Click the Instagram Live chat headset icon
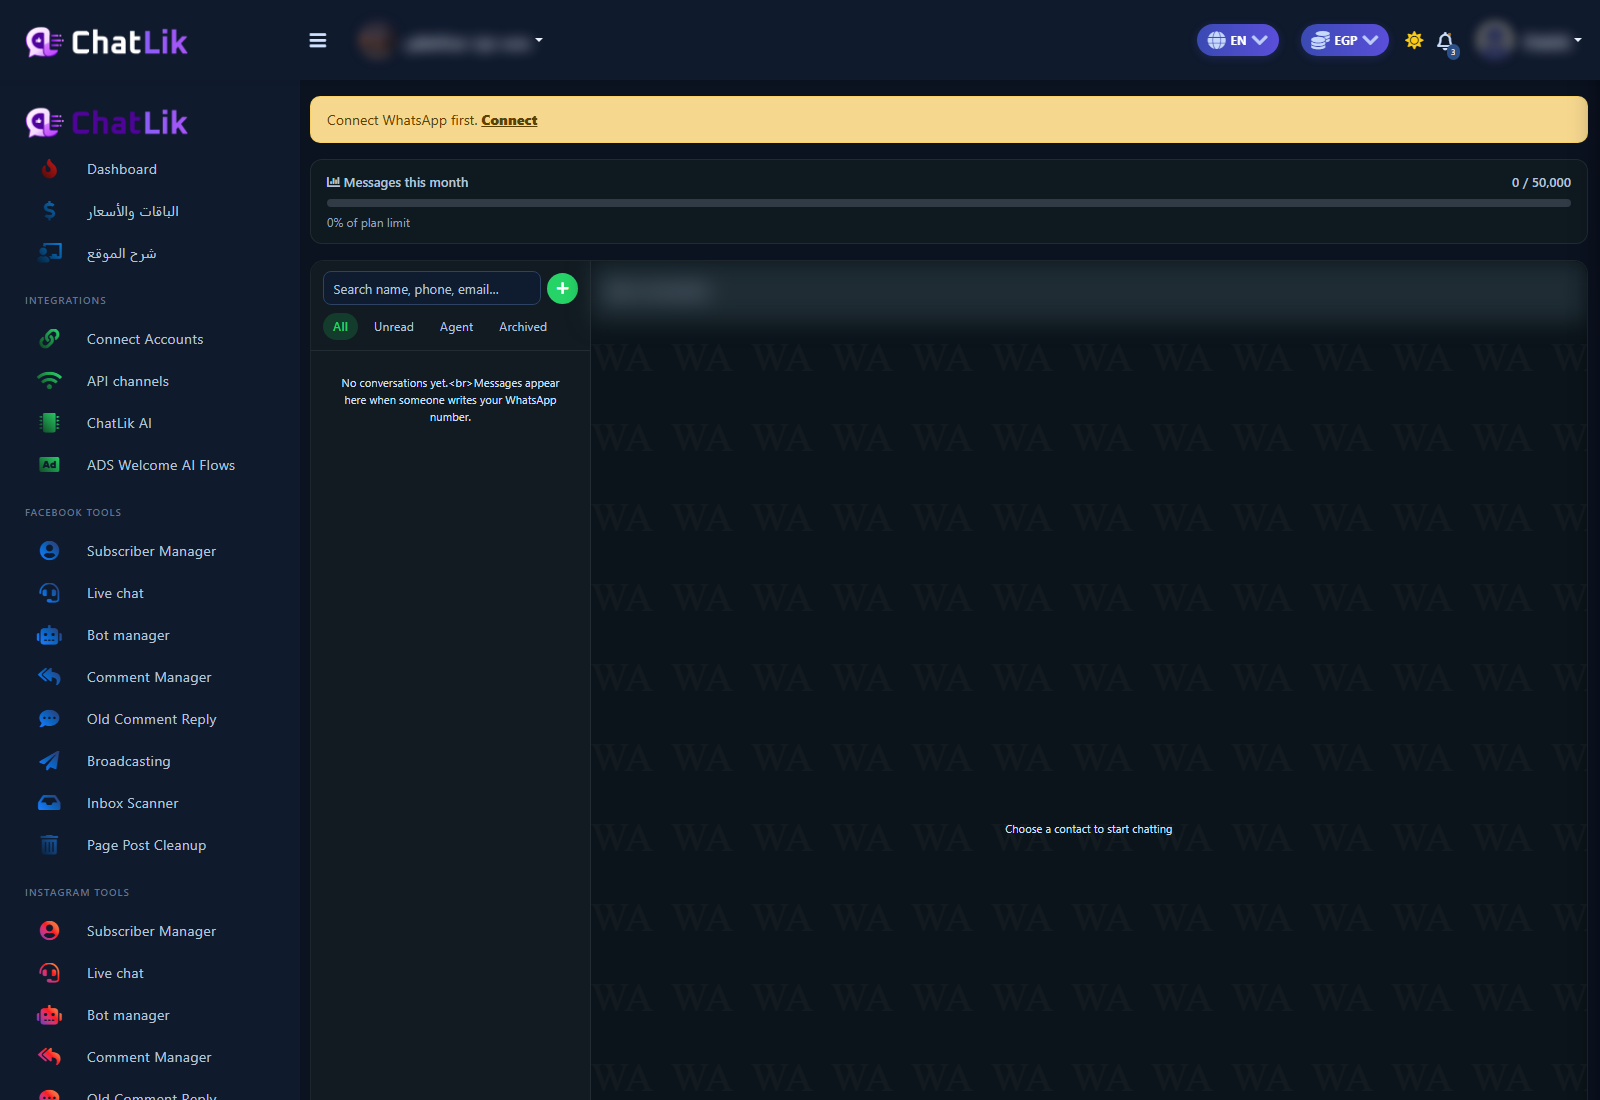Viewport: 1600px width, 1100px height. tap(49, 973)
